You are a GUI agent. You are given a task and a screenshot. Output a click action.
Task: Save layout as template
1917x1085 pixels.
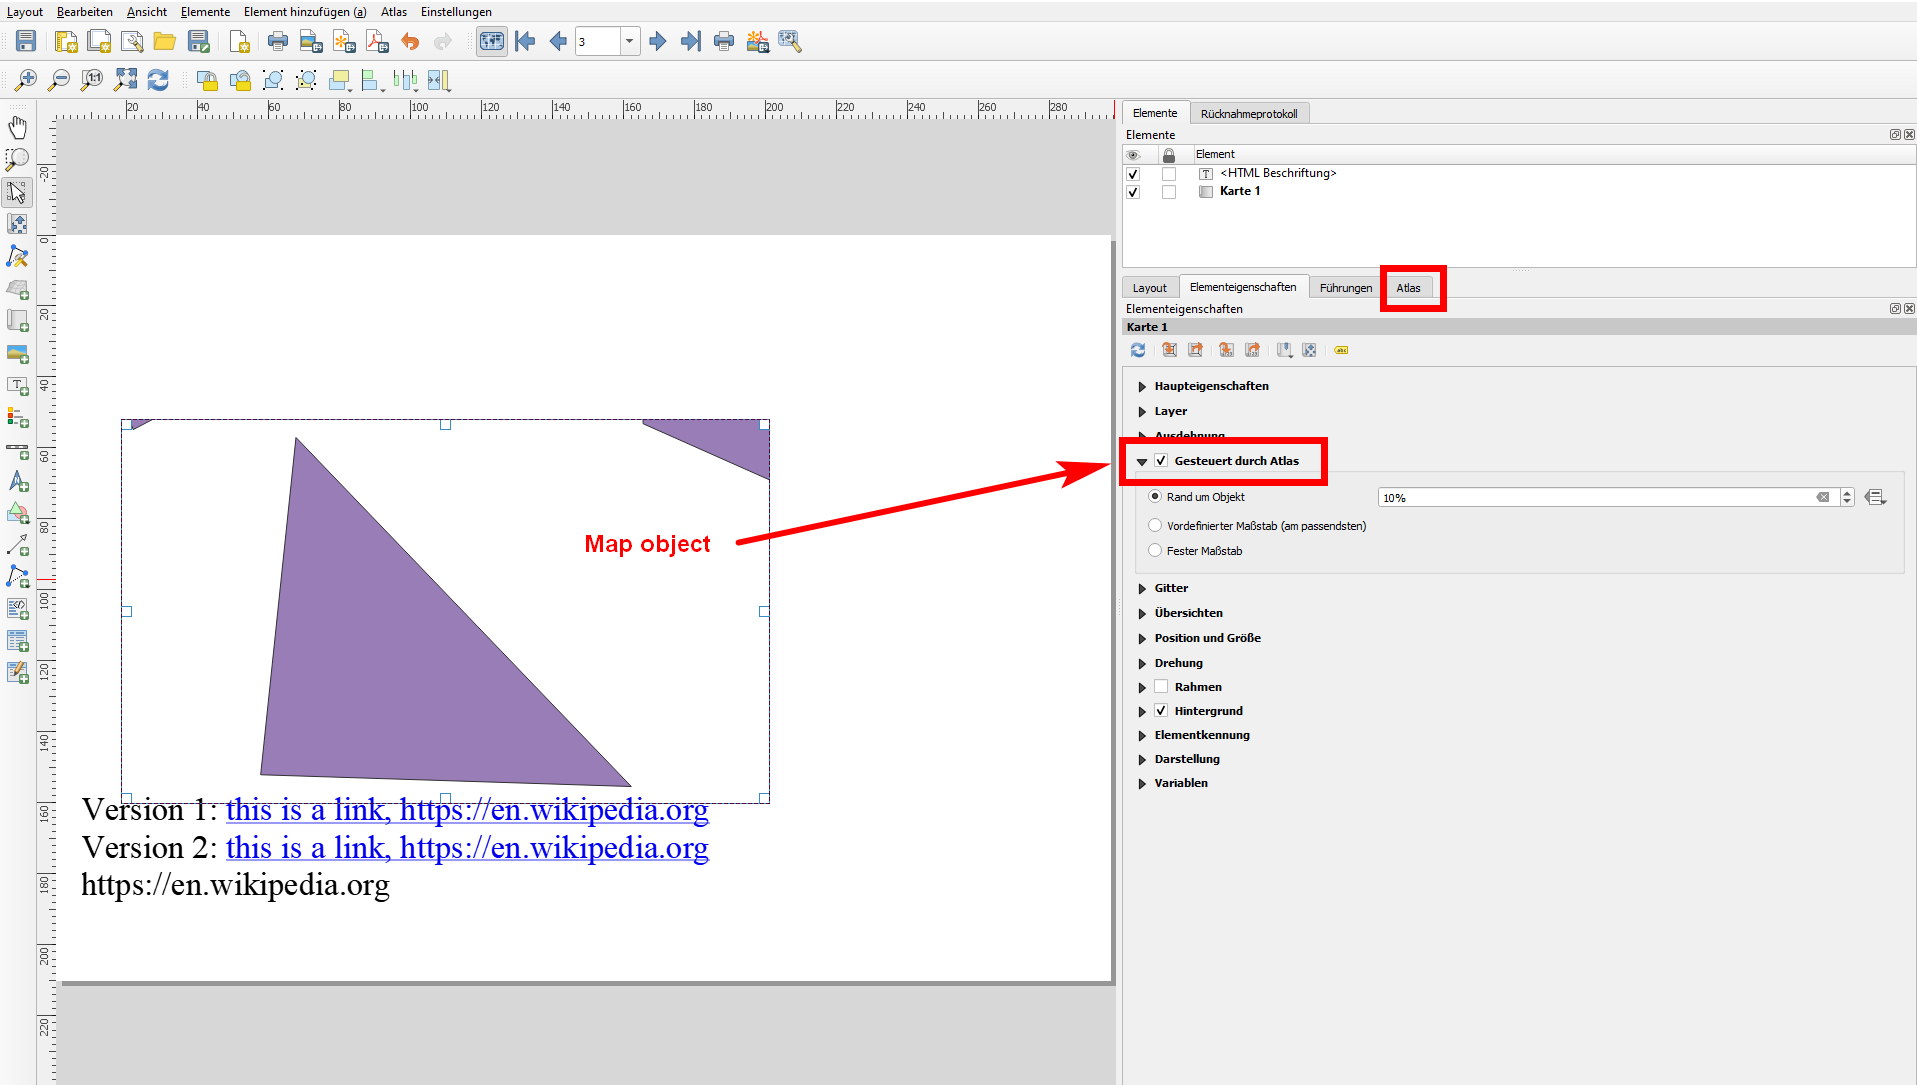(x=199, y=41)
